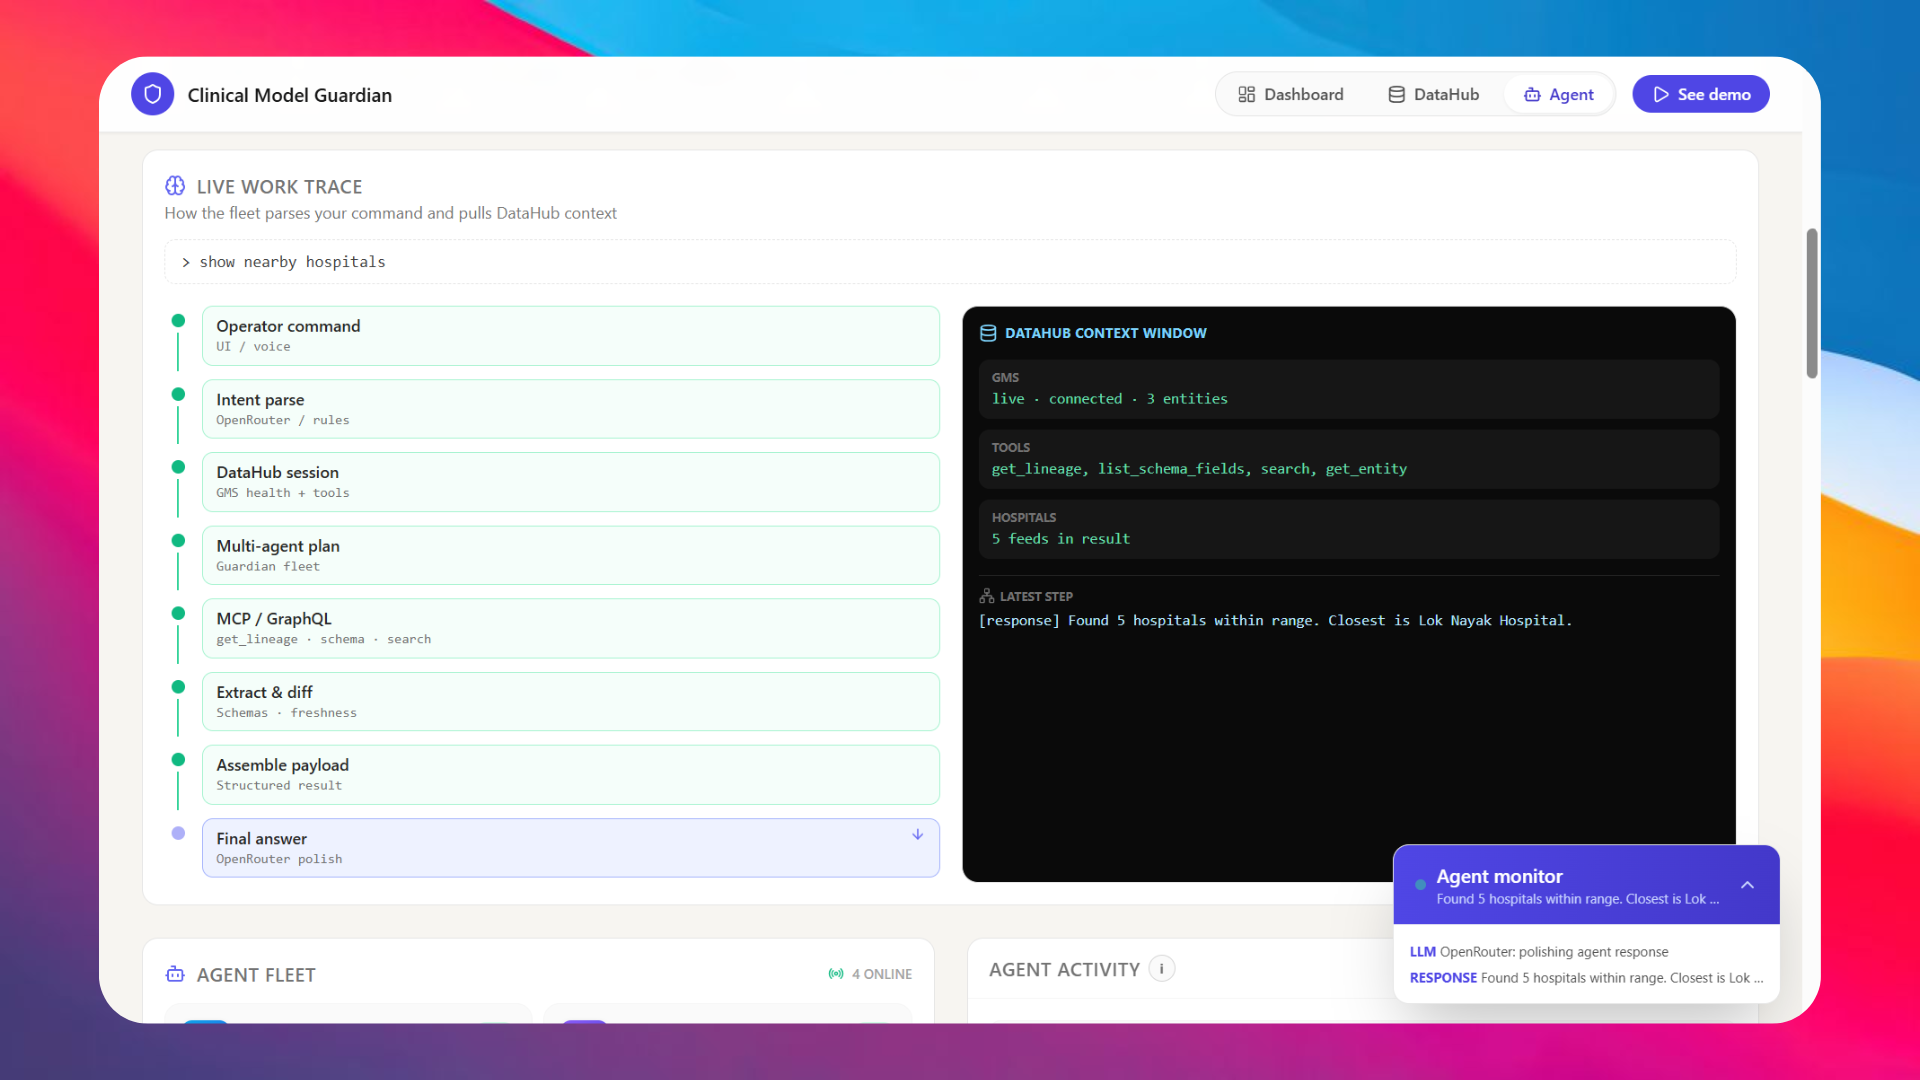
Task: Click the Dashboard grid icon
Action: pos(1246,94)
